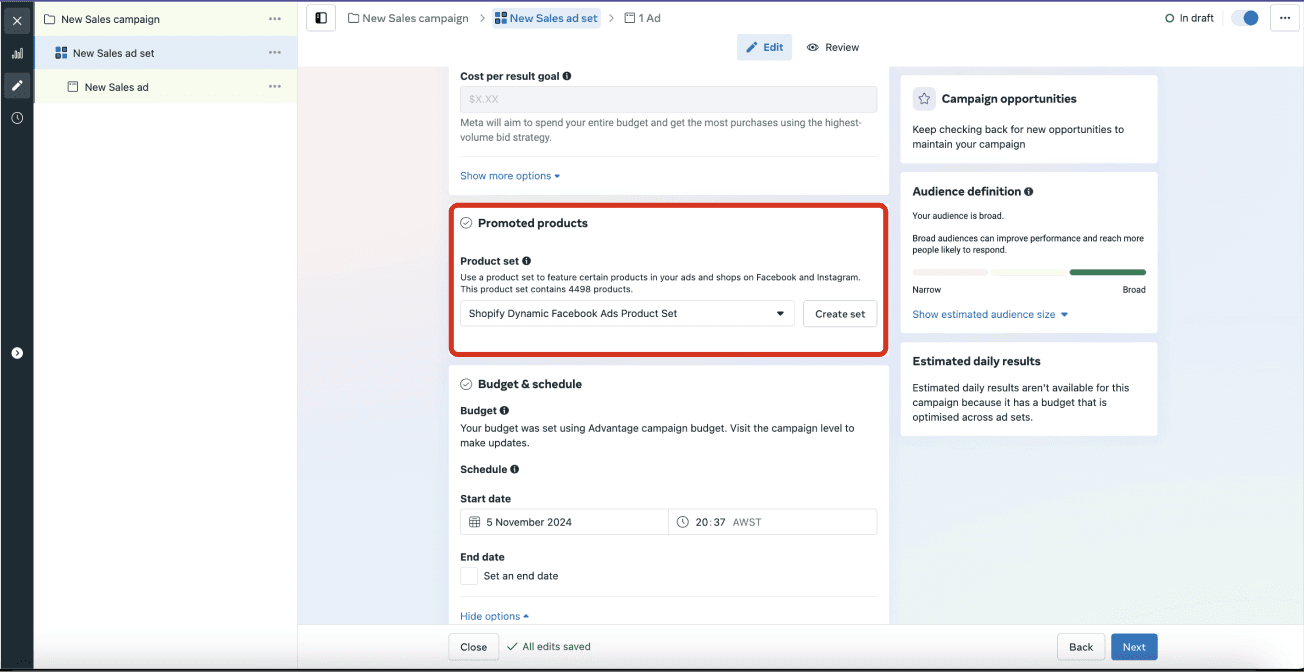Open the bar chart insights icon in sidebar
The image size is (1304, 672).
pyautogui.click(x=17, y=53)
